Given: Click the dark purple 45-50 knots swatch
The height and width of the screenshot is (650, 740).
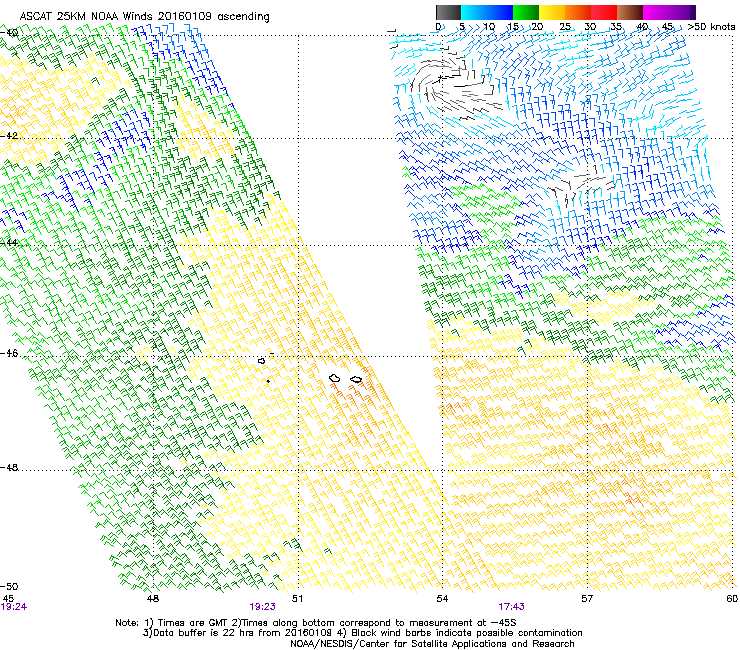Looking at the screenshot, I should 682,12.
